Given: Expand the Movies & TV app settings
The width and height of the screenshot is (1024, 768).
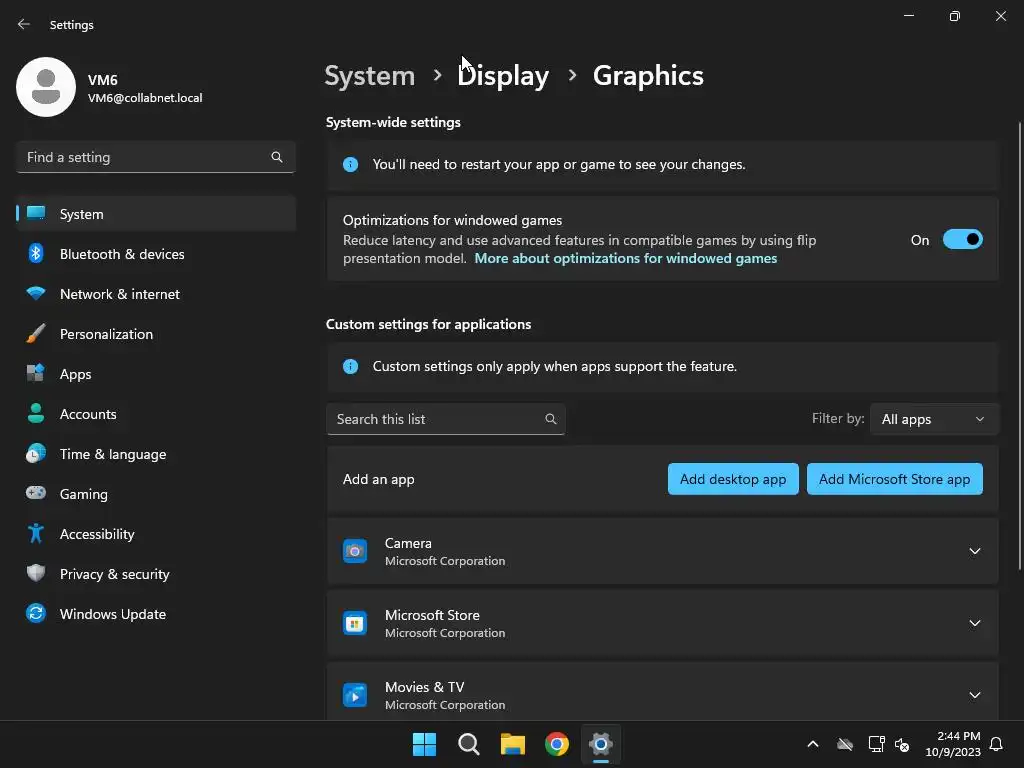Looking at the screenshot, I should (x=974, y=695).
